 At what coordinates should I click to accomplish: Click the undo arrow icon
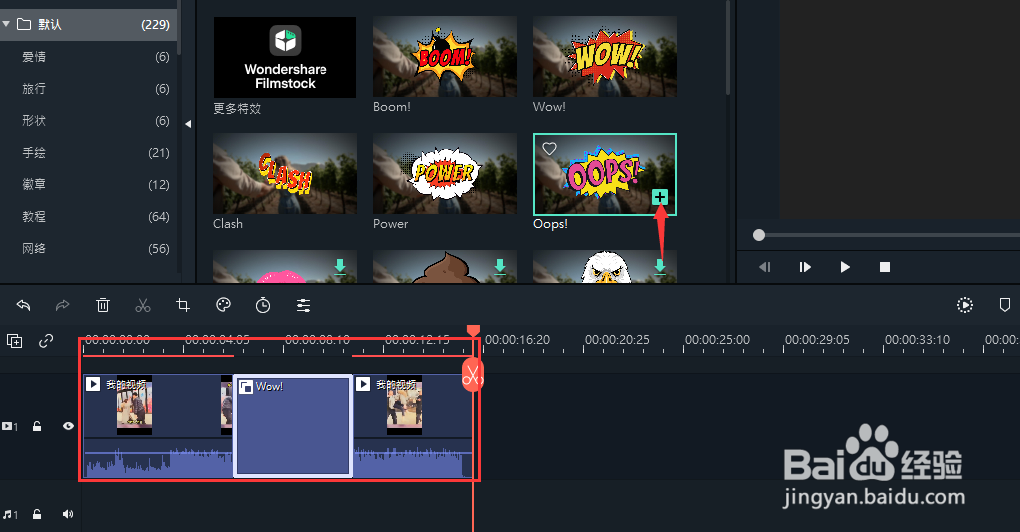(x=23, y=305)
